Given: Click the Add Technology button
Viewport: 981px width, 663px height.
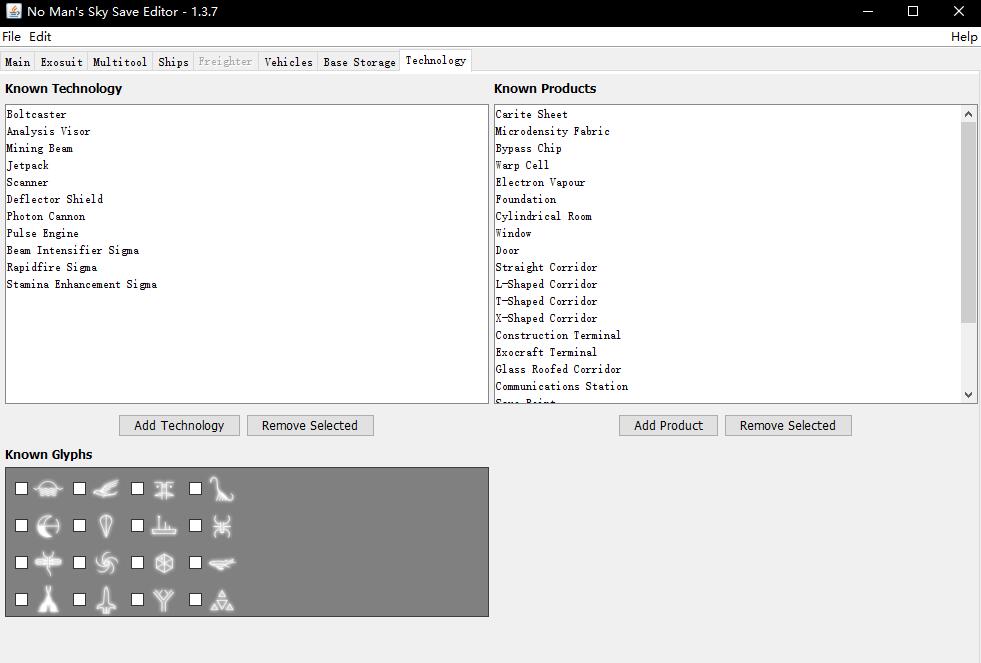Looking at the screenshot, I should [179, 425].
